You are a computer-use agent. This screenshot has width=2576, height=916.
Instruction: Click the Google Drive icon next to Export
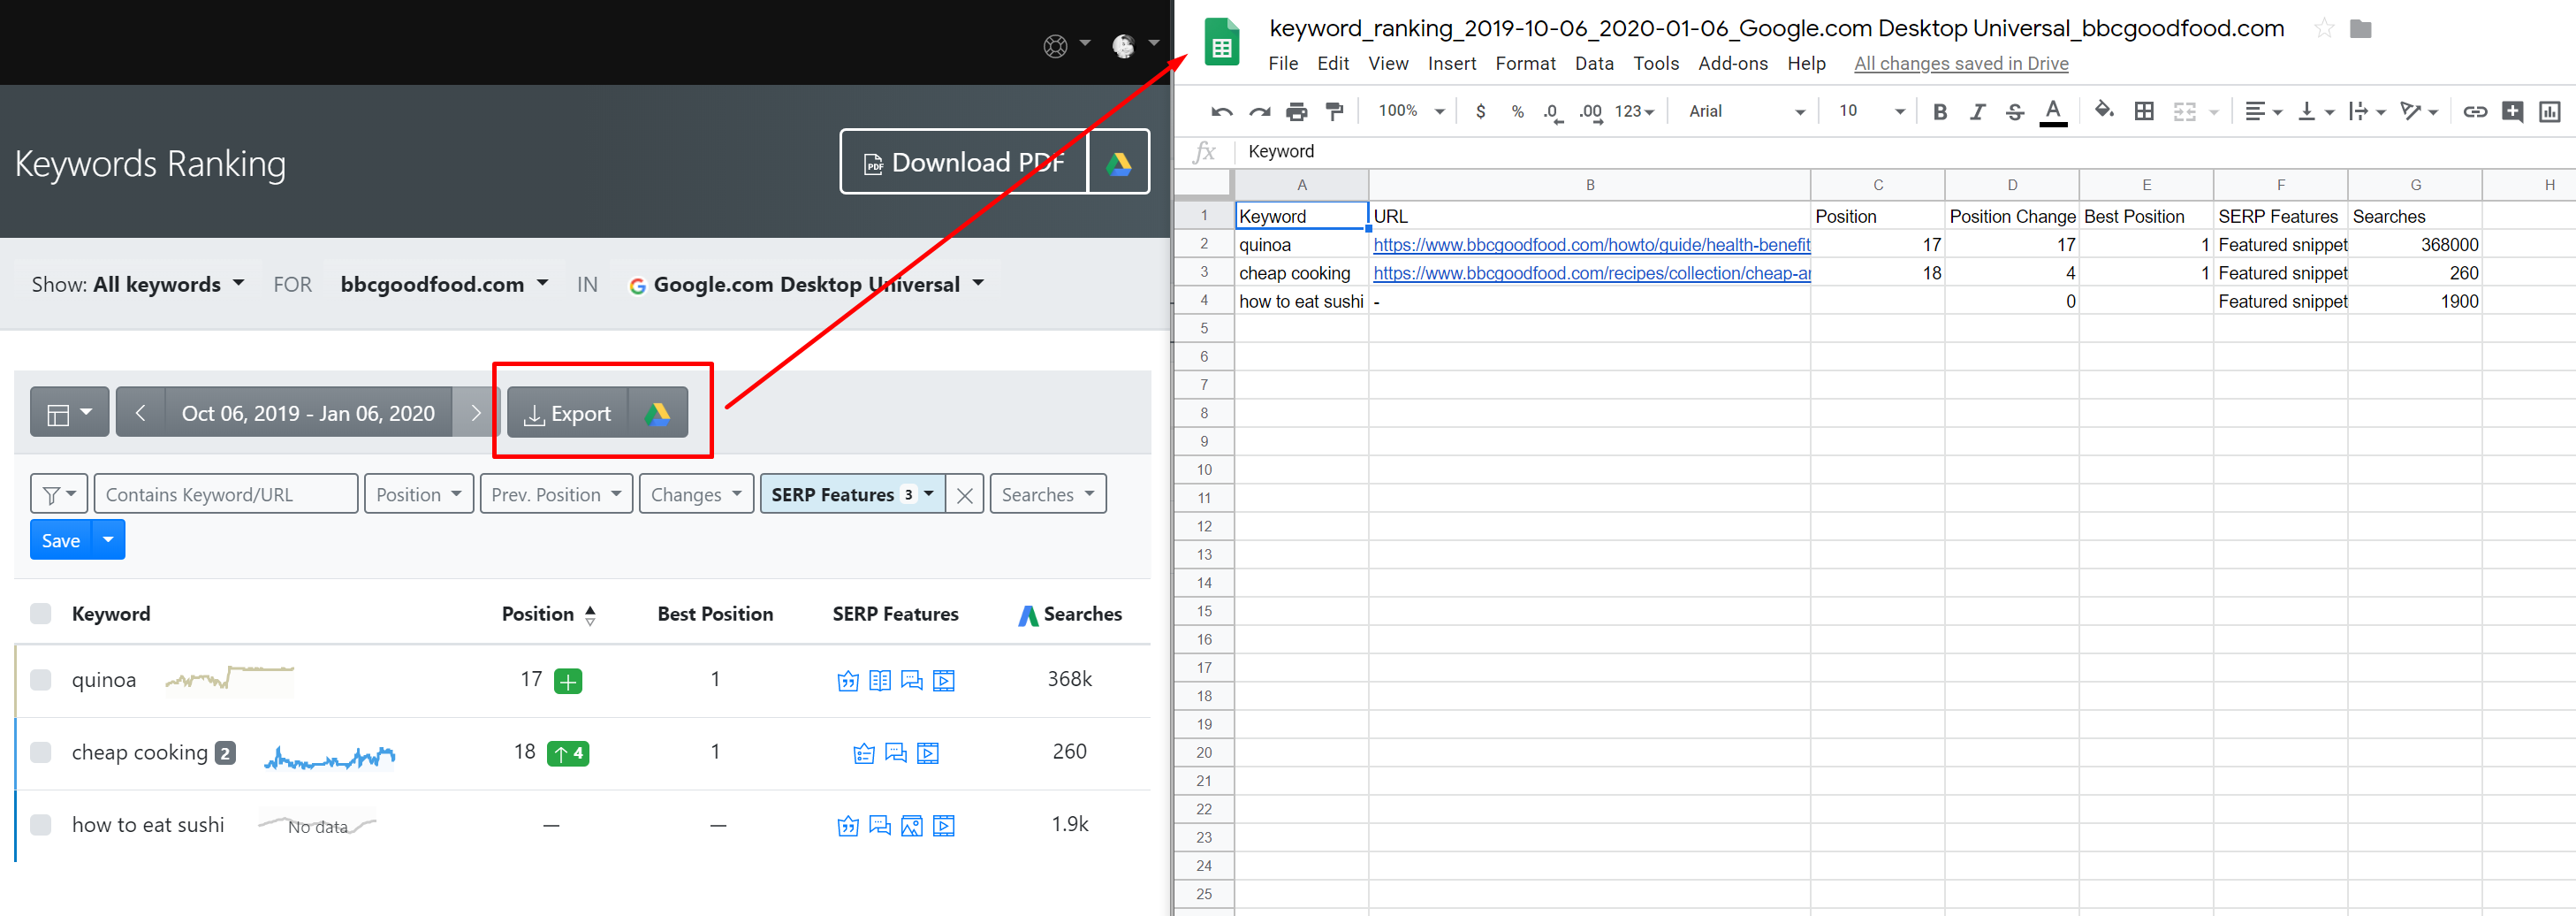pos(657,413)
